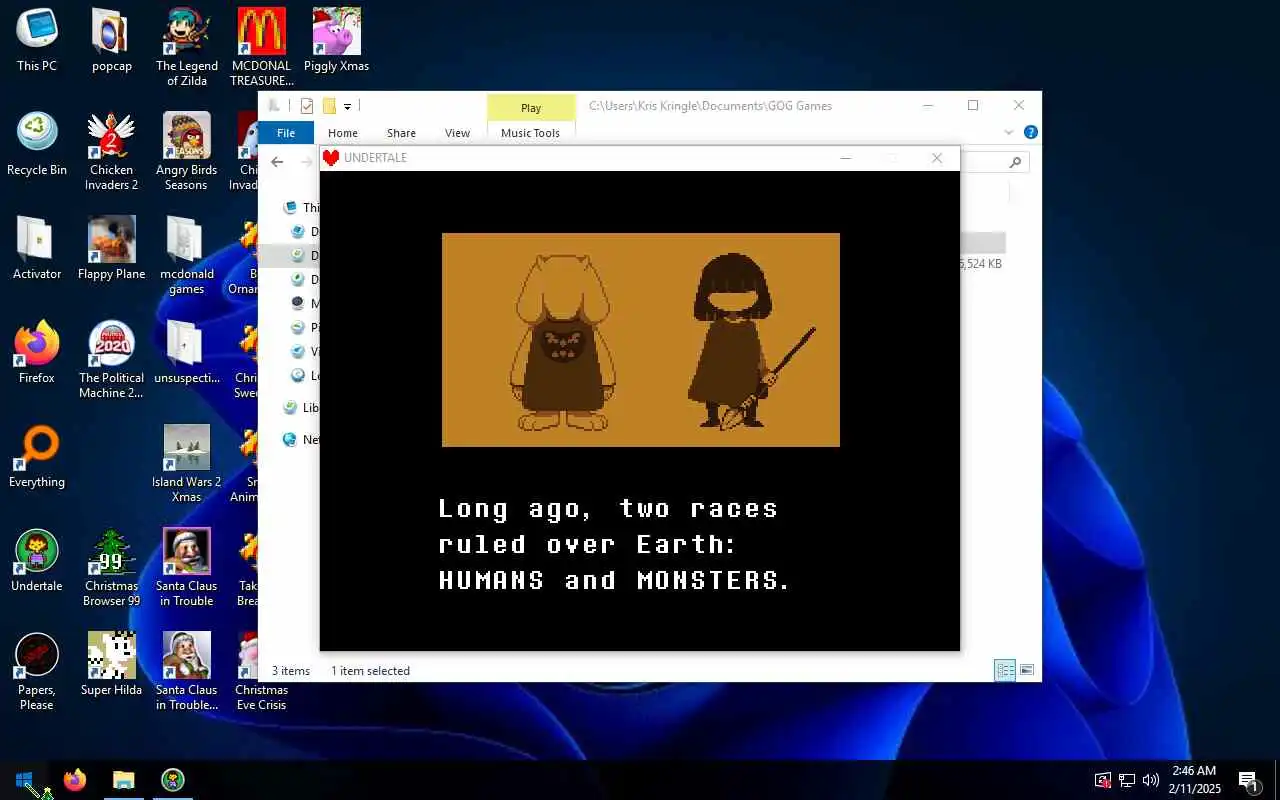Click New Folder icon in Explorer quick access toolbar
The image size is (1280, 800).
coord(328,106)
